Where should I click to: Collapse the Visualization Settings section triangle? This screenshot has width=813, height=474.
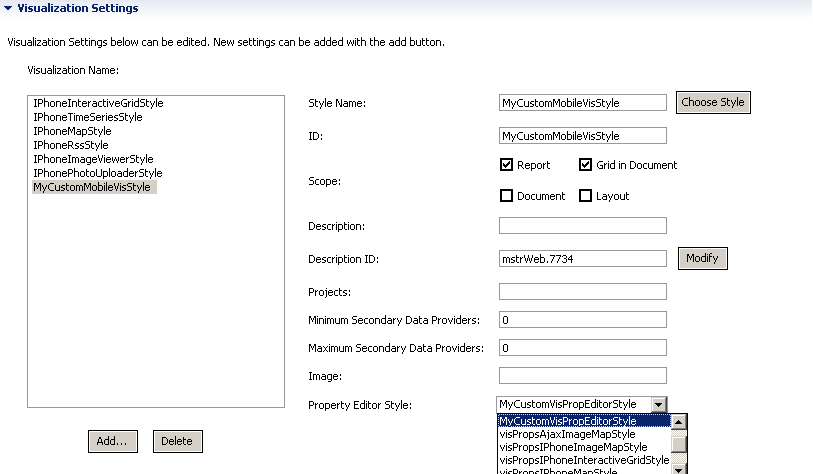(x=8, y=8)
